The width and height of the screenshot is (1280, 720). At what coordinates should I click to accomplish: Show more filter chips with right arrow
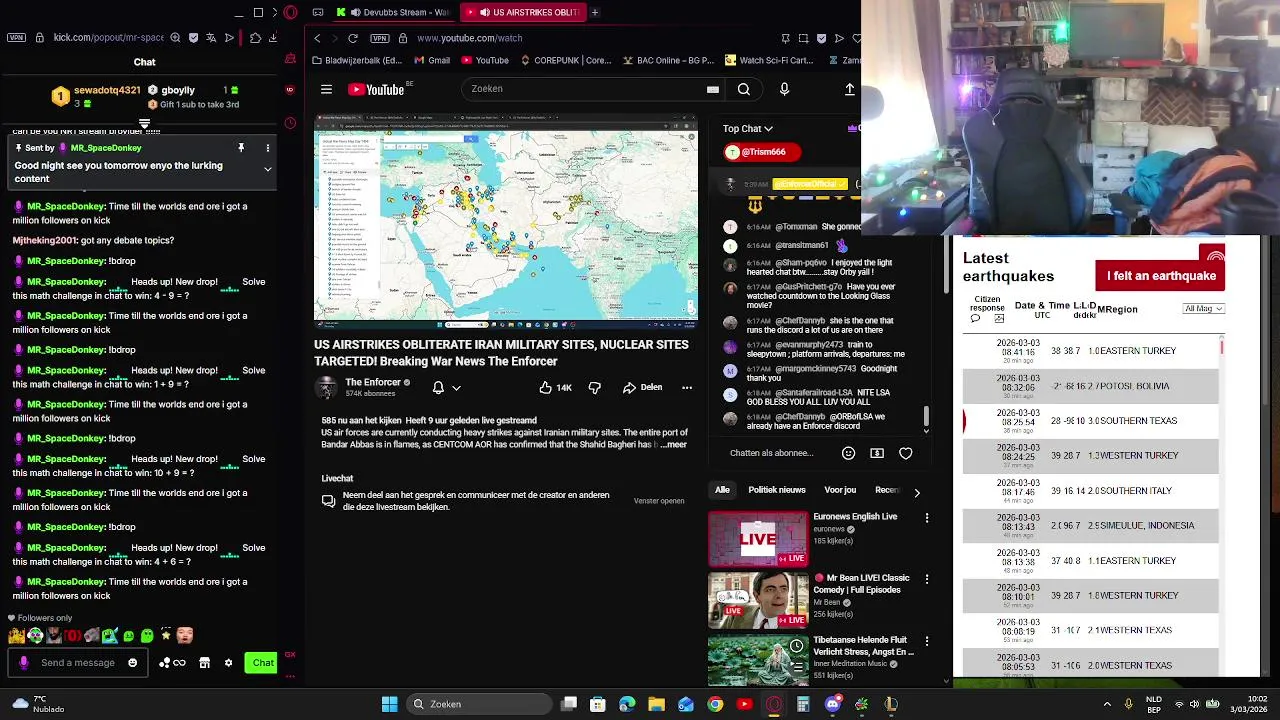coord(917,492)
